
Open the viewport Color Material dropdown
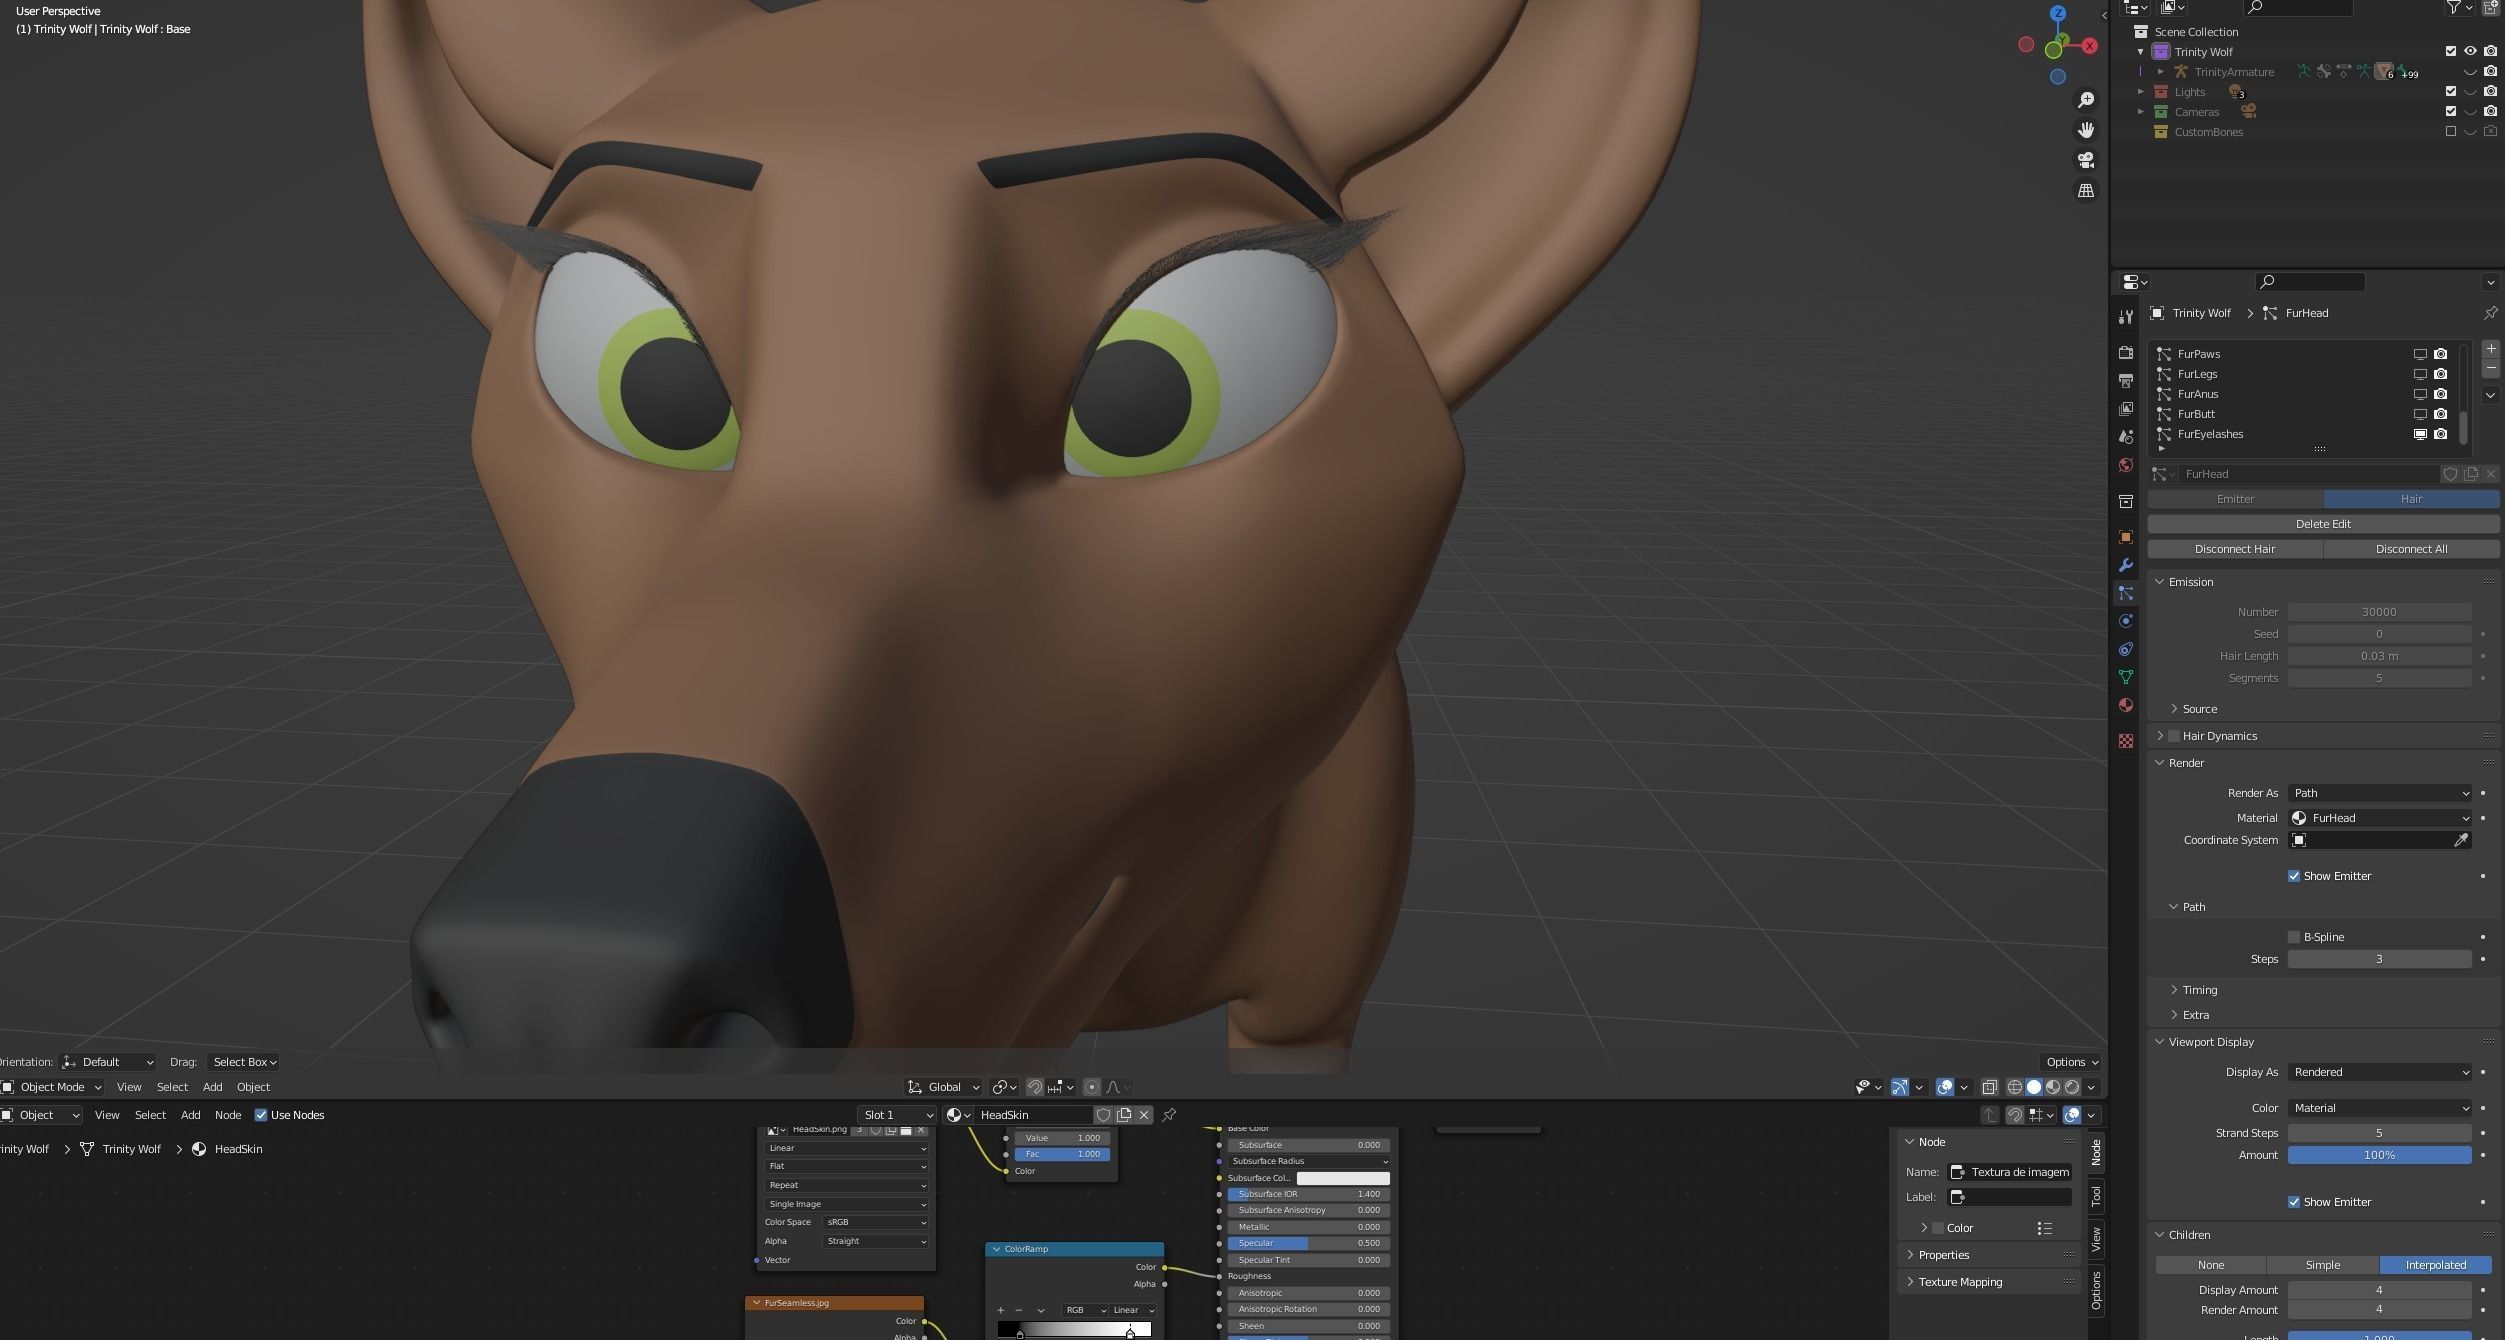pyautogui.click(x=2379, y=1108)
